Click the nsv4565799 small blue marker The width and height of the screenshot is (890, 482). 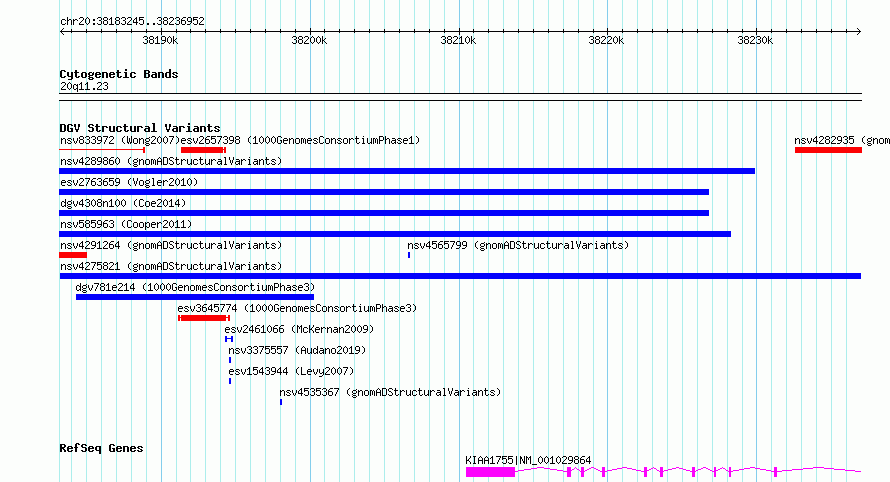(409, 255)
